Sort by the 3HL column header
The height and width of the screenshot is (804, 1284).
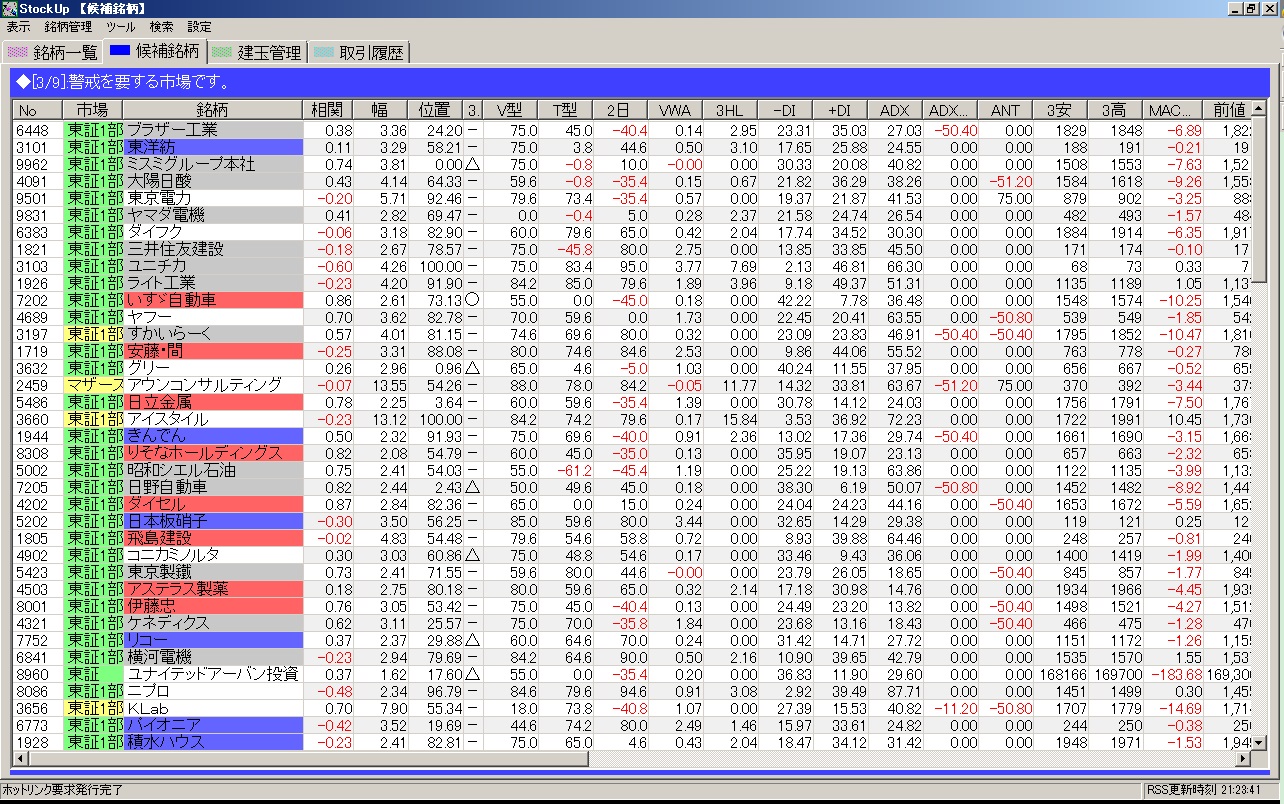(730, 110)
